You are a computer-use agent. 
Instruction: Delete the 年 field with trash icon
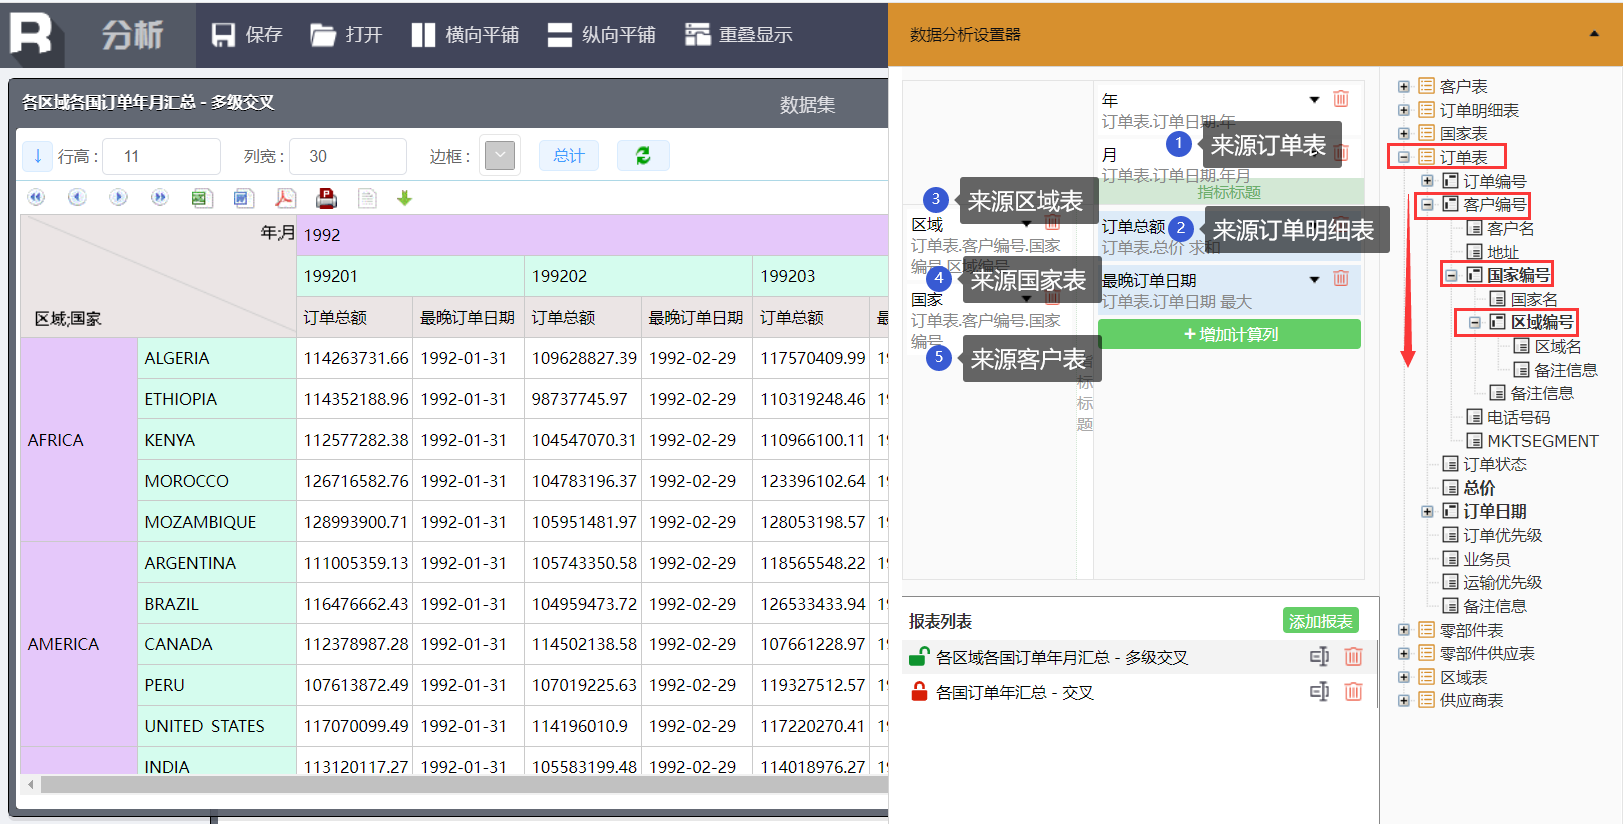[x=1341, y=99]
